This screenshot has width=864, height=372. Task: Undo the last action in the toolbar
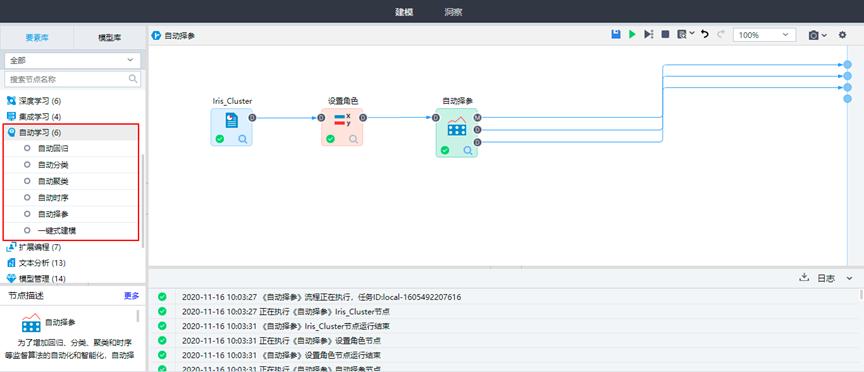point(705,34)
